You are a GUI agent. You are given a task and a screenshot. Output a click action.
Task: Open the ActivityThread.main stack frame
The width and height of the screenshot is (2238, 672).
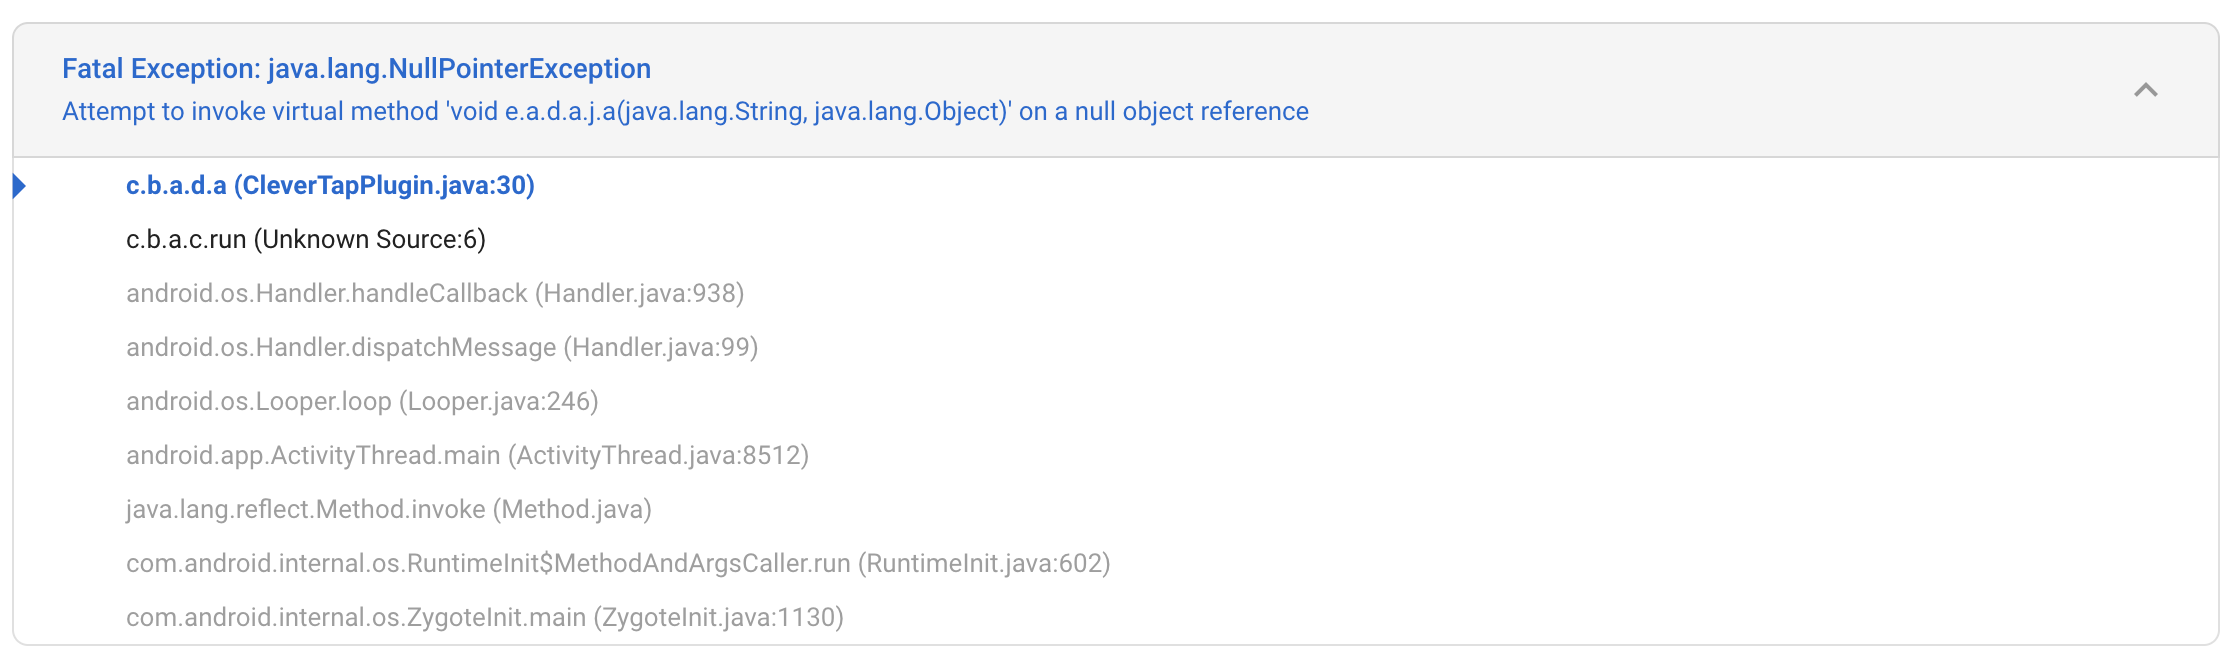coord(466,455)
